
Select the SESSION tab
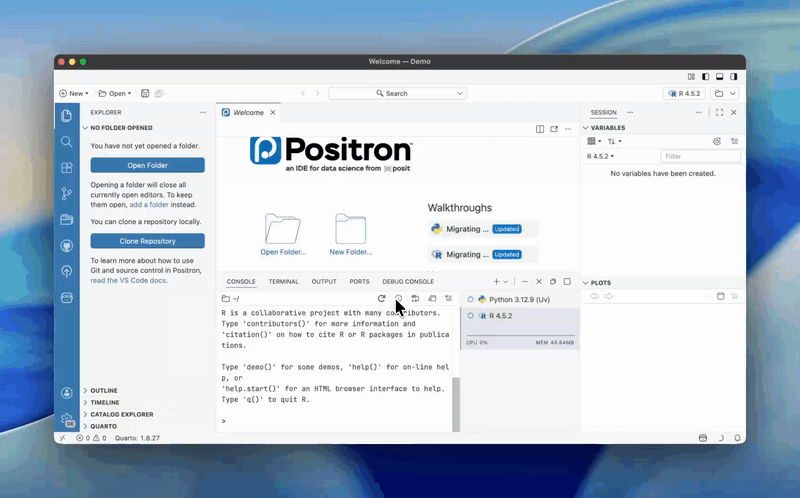click(604, 112)
